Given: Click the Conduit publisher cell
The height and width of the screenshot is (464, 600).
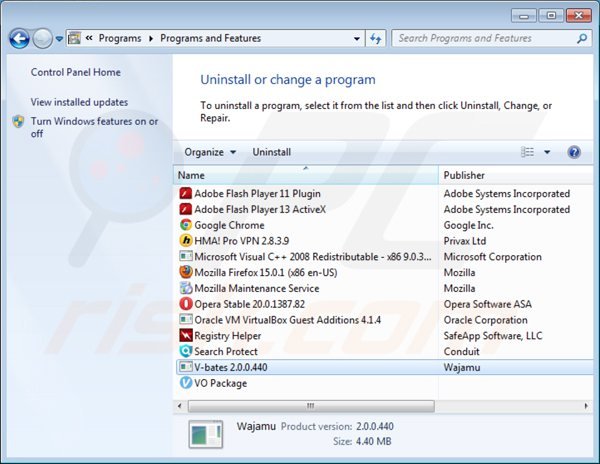Looking at the screenshot, I should 461,351.
